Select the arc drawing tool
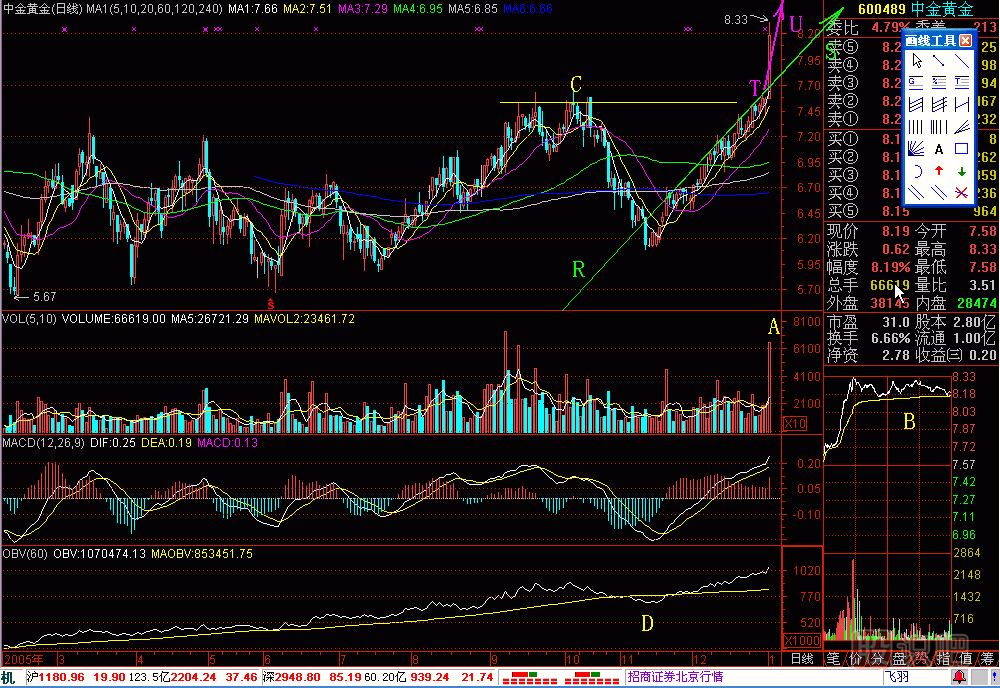Screen dimensions: 1000x688 coord(918,171)
